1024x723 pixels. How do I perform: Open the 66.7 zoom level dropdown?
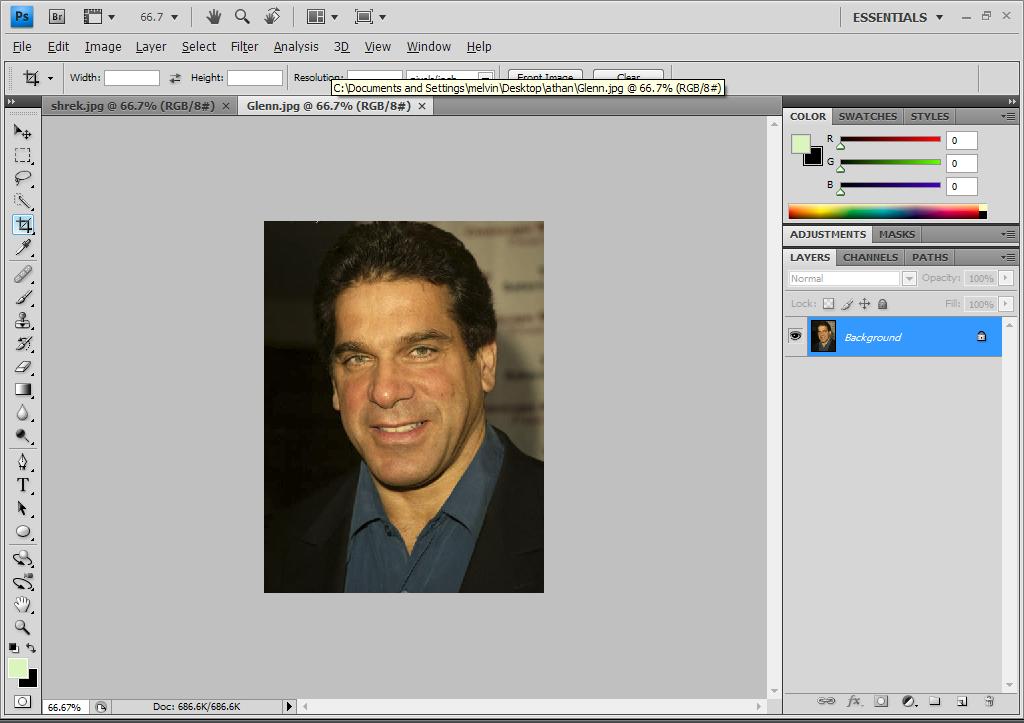click(174, 18)
